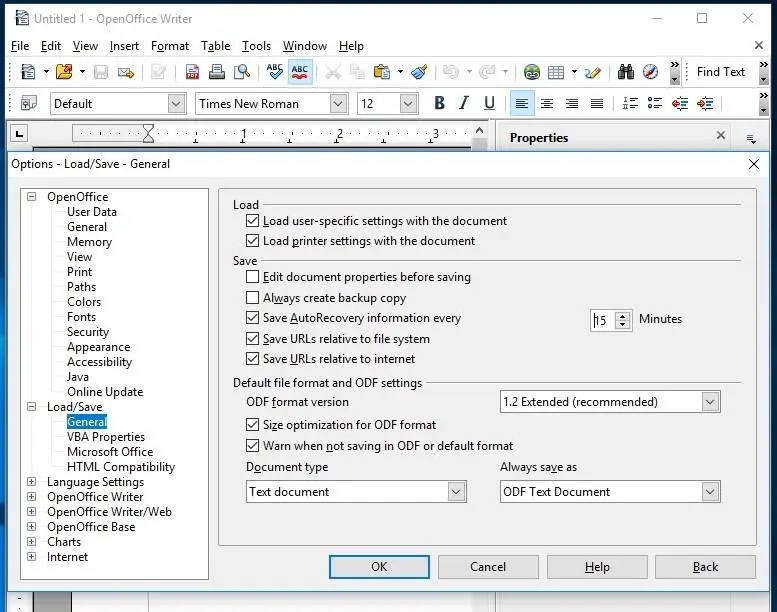Open the Format menu

(169, 46)
